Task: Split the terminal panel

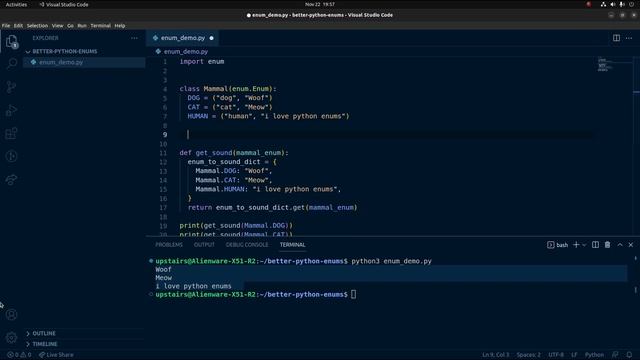Action: (x=596, y=244)
